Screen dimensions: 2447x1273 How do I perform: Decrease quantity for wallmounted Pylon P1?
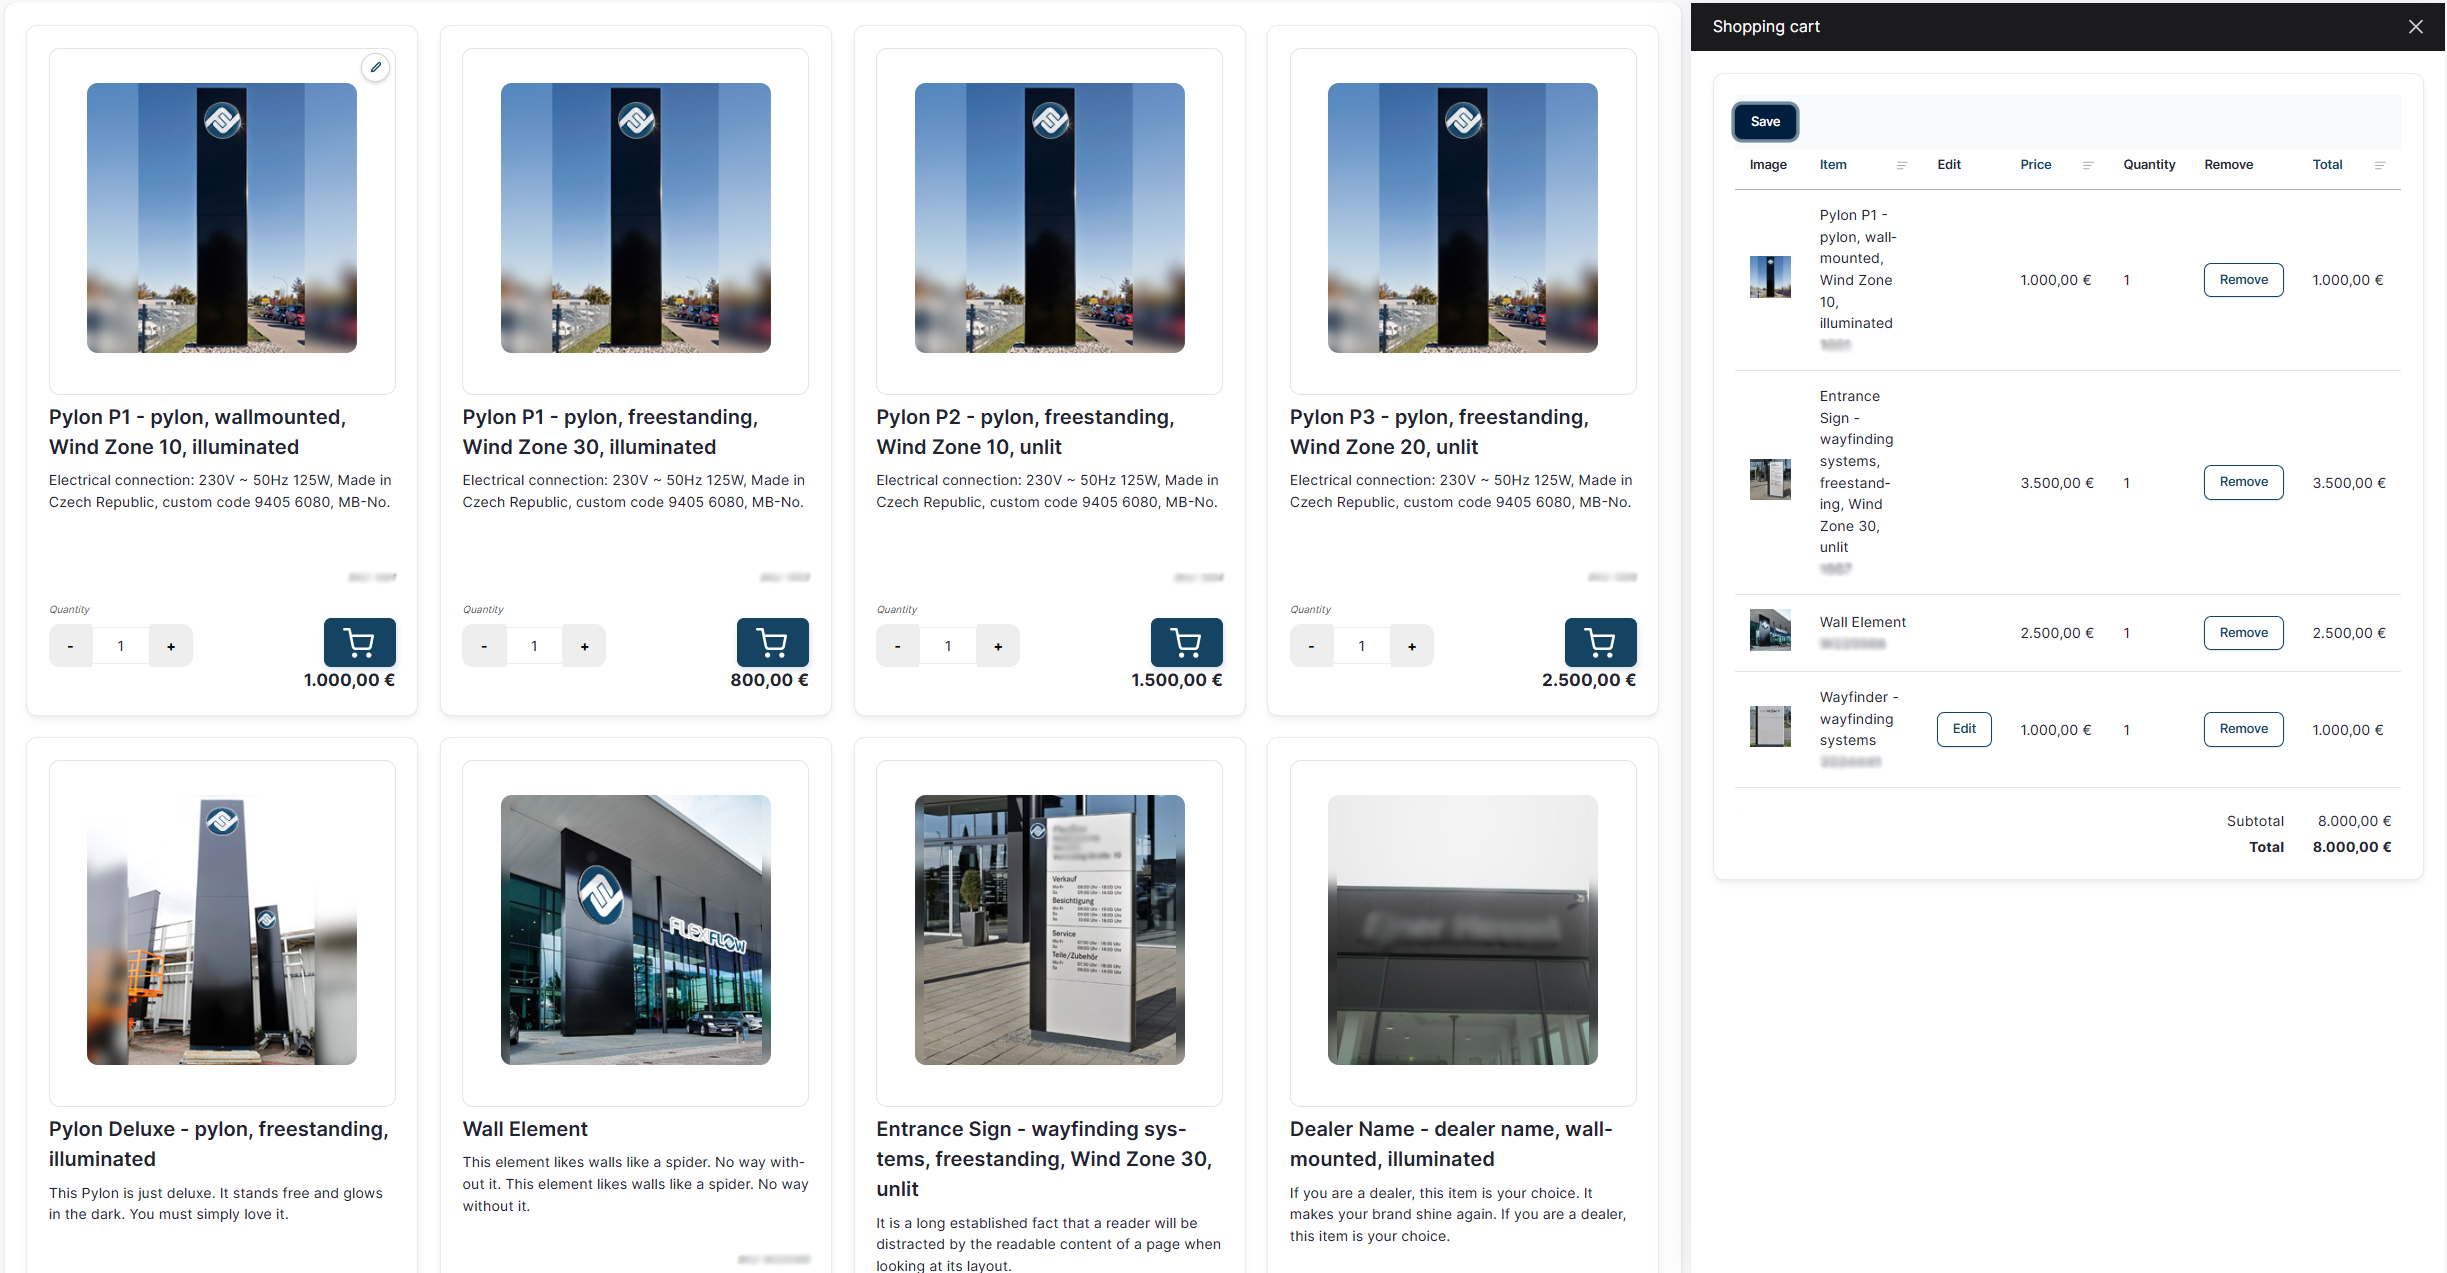click(x=71, y=645)
